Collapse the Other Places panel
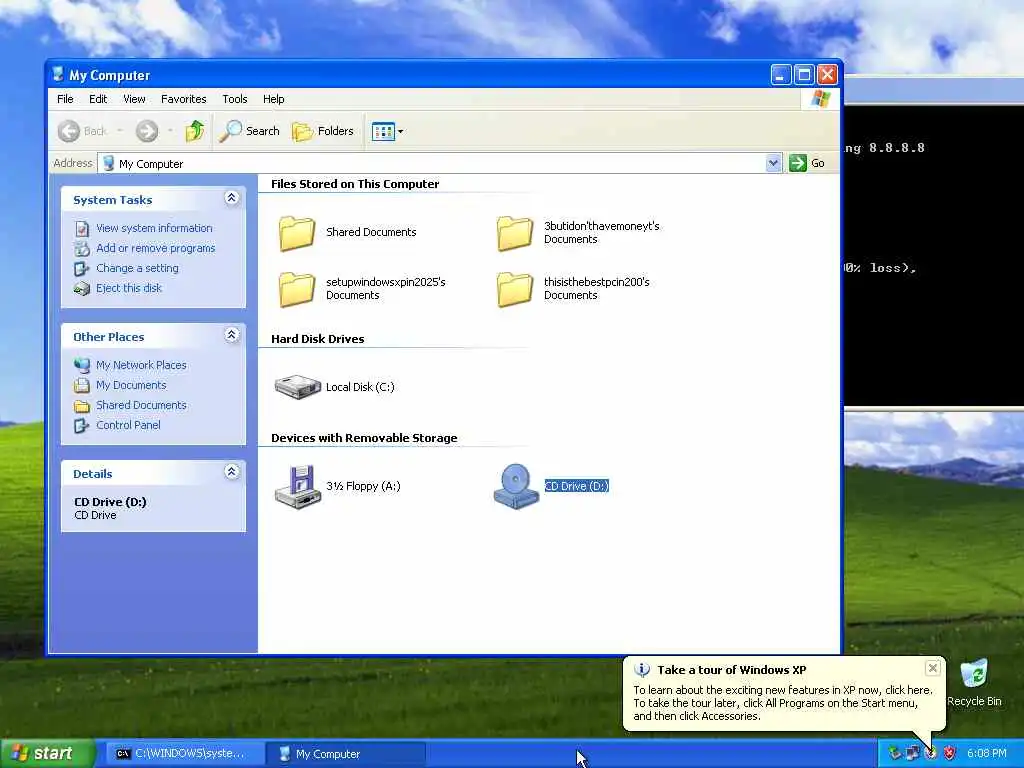Image resolution: width=1024 pixels, height=768 pixels. (232, 335)
